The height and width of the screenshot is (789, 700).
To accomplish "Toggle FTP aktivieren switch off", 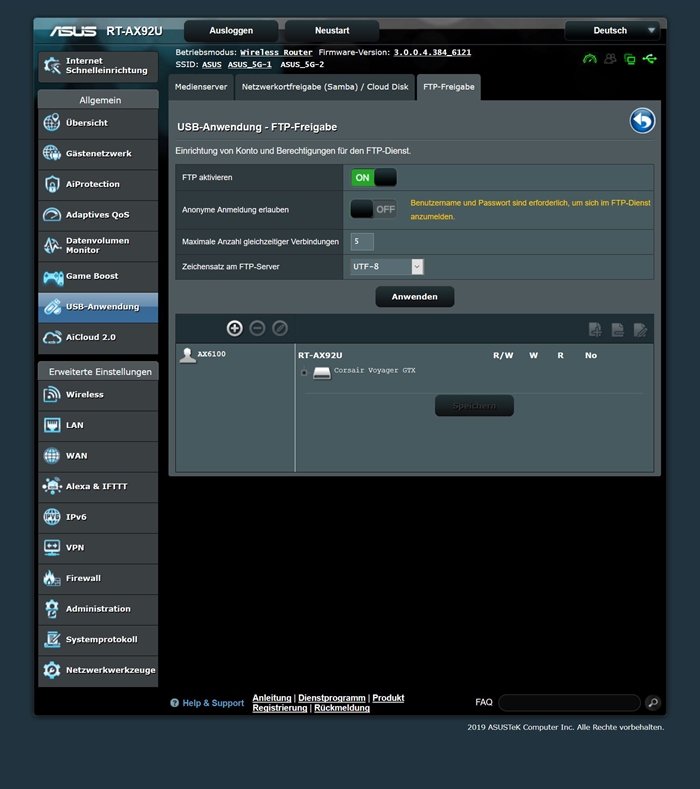I will (373, 178).
